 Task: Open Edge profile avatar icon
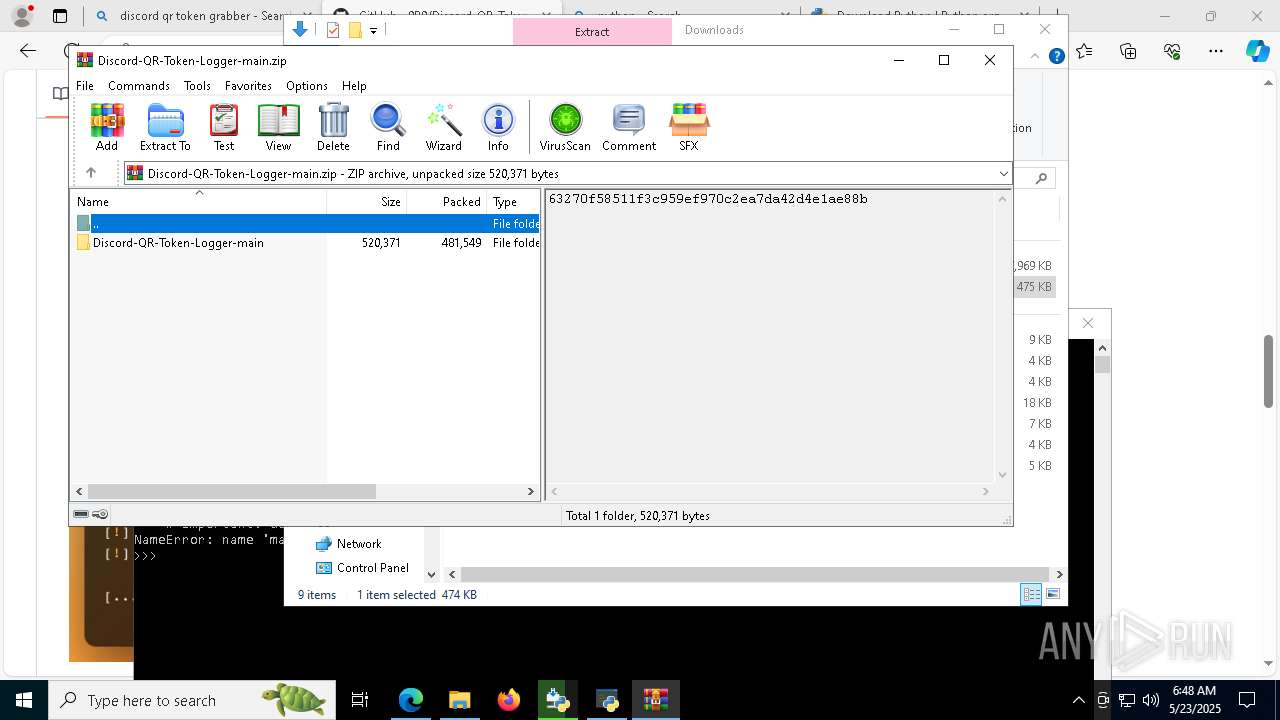pos(22,16)
